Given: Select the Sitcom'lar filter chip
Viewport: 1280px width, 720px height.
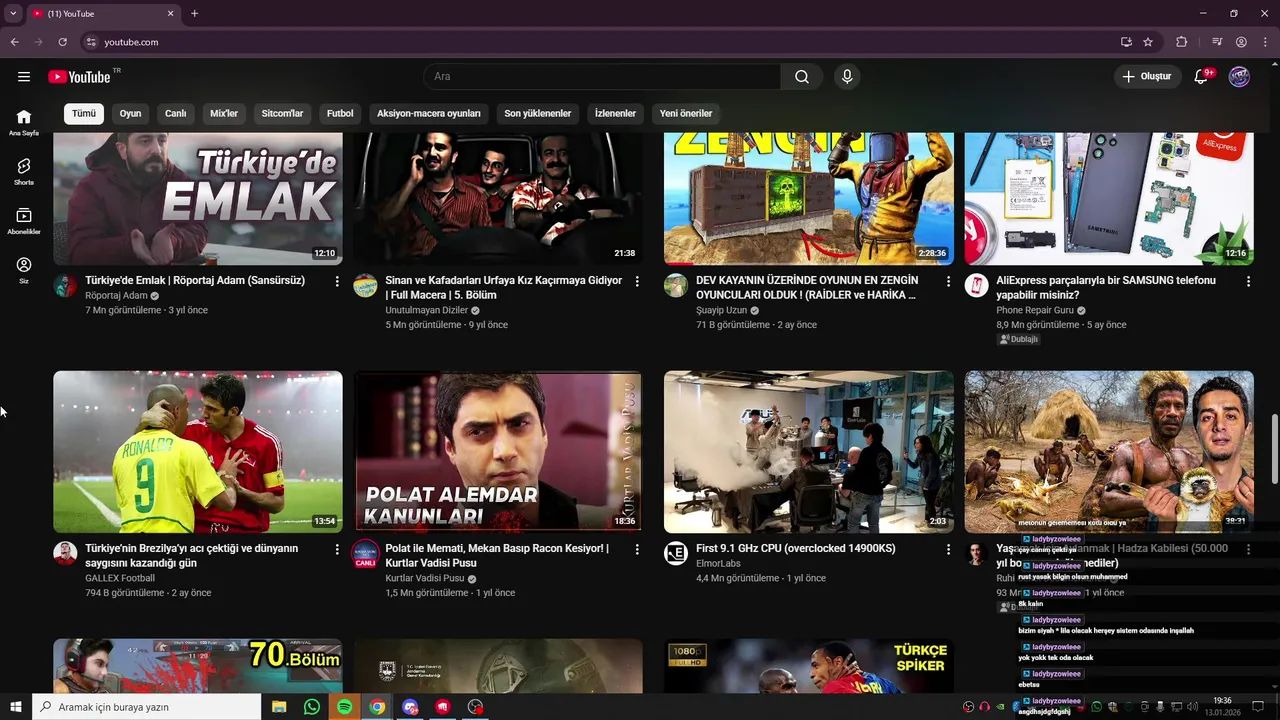Looking at the screenshot, I should click(283, 114).
